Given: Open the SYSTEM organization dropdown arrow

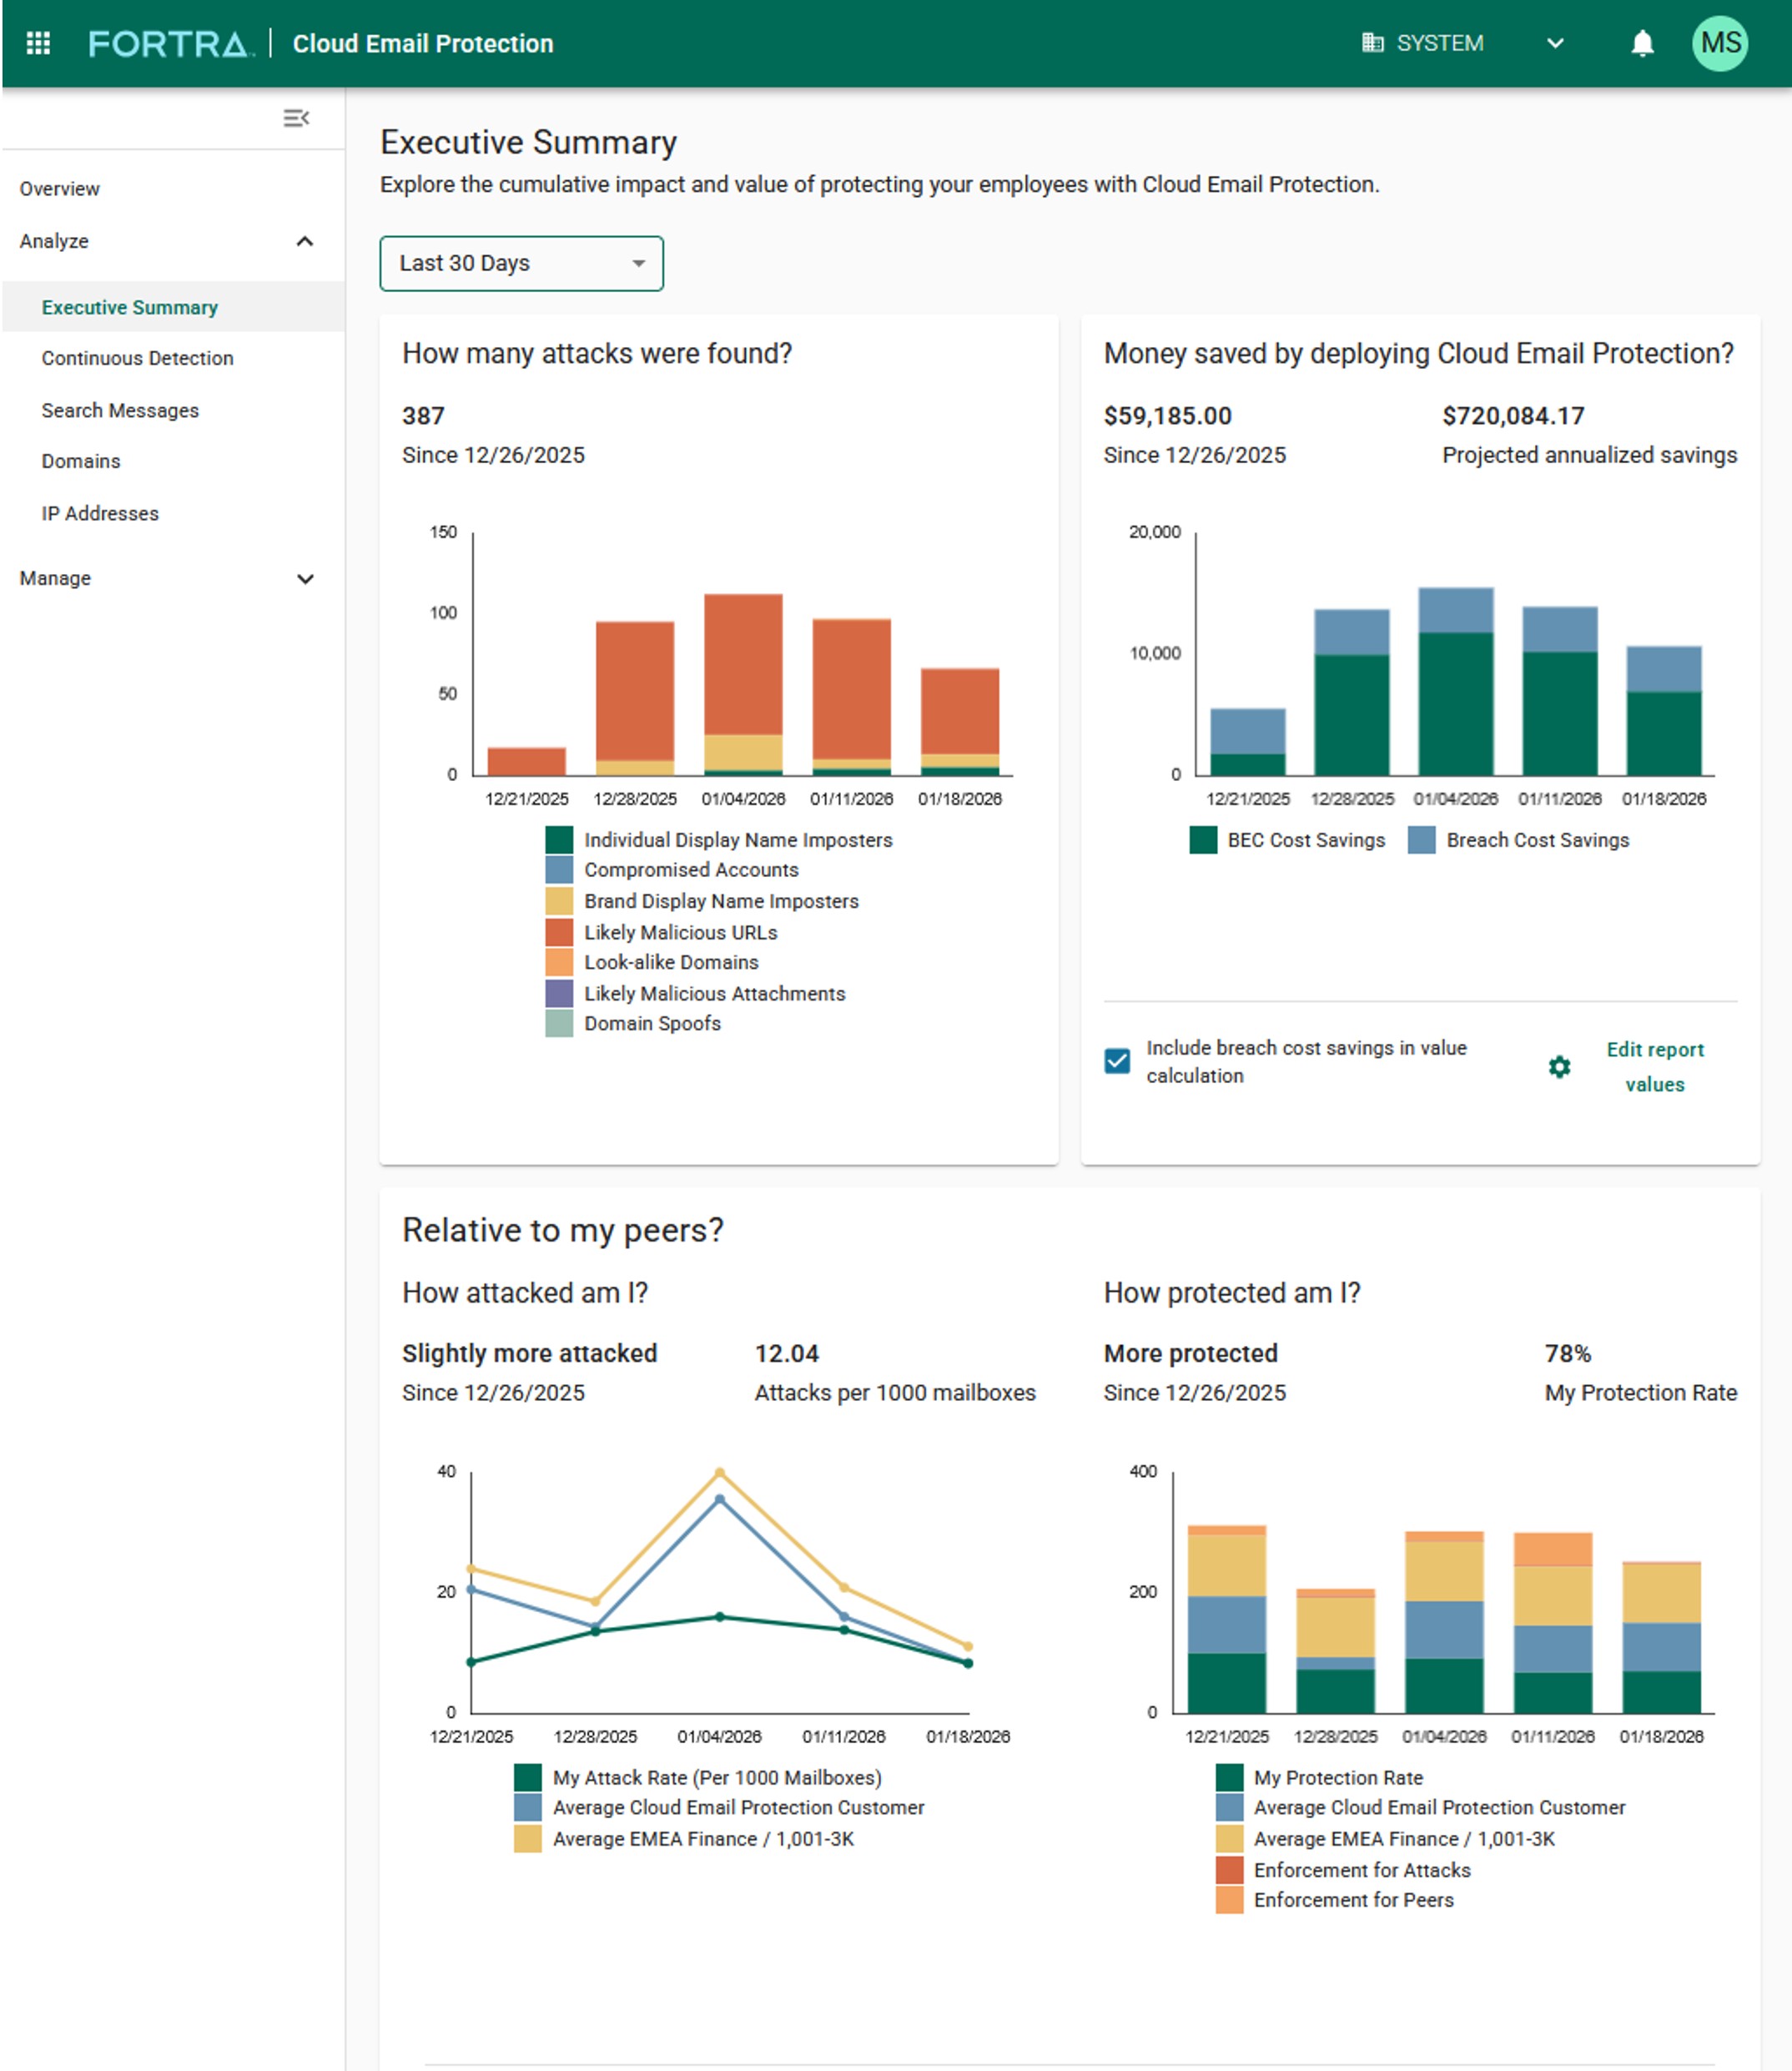Looking at the screenshot, I should coord(1555,43).
